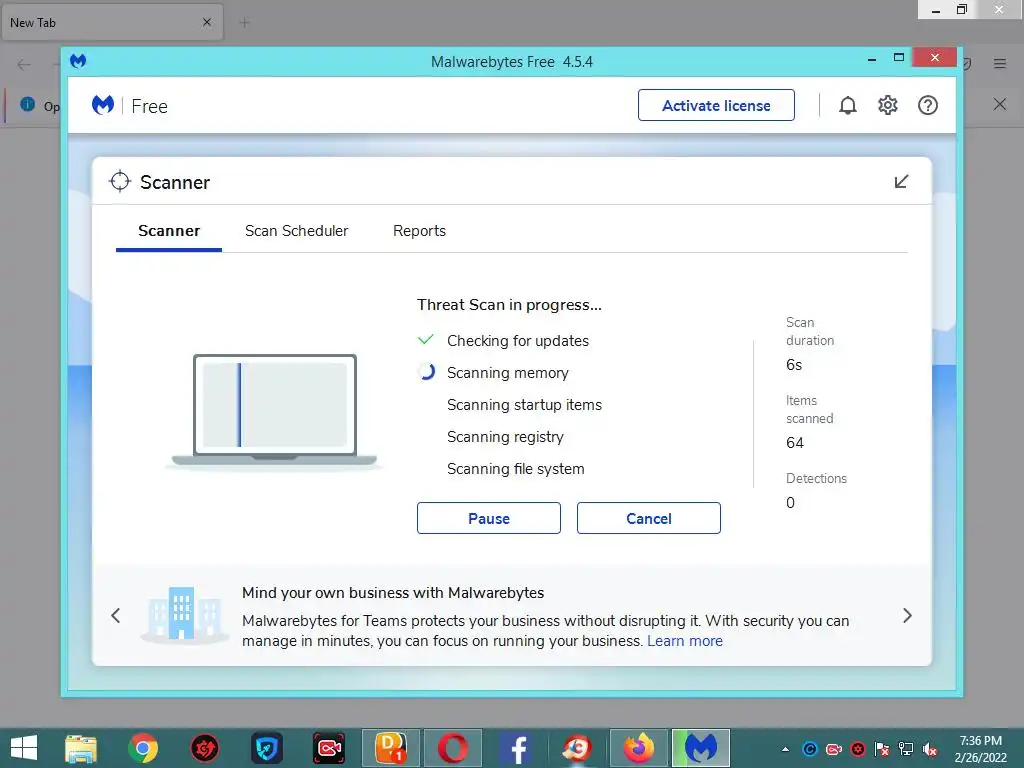Close the New Tab browser tab

(207, 22)
